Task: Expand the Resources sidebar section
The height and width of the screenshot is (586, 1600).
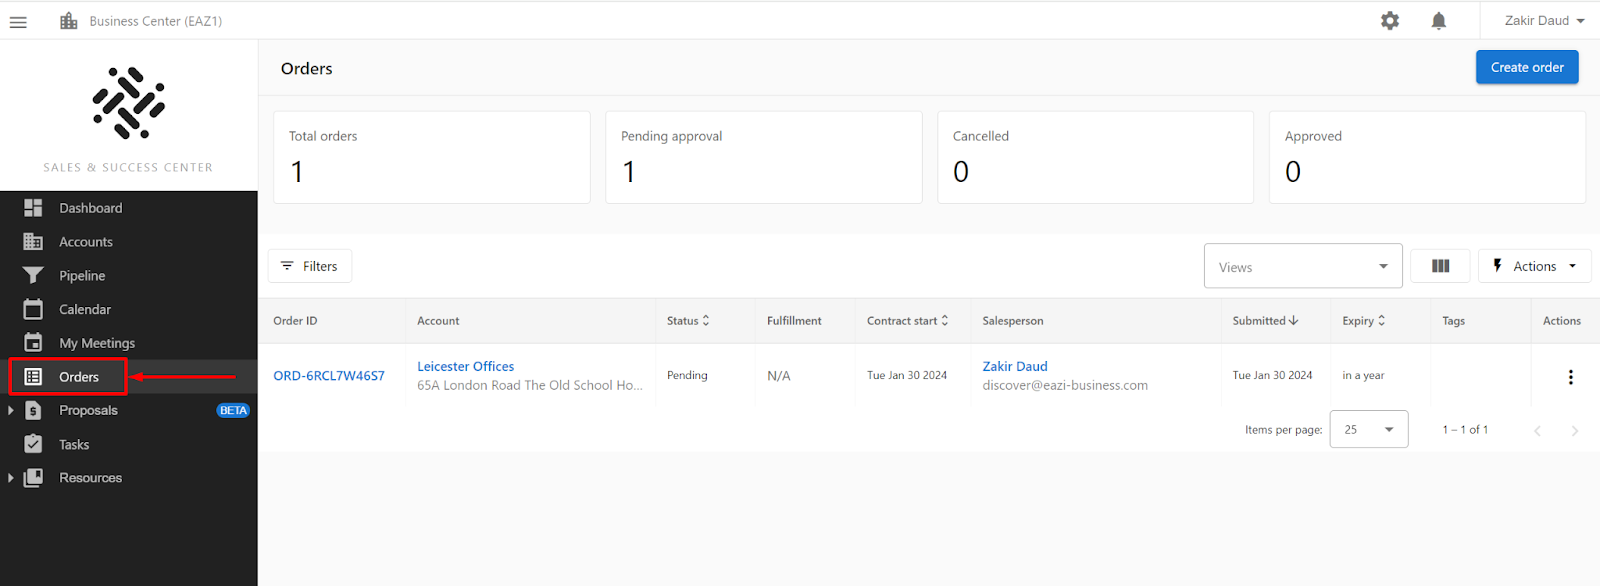Action: click(11, 478)
